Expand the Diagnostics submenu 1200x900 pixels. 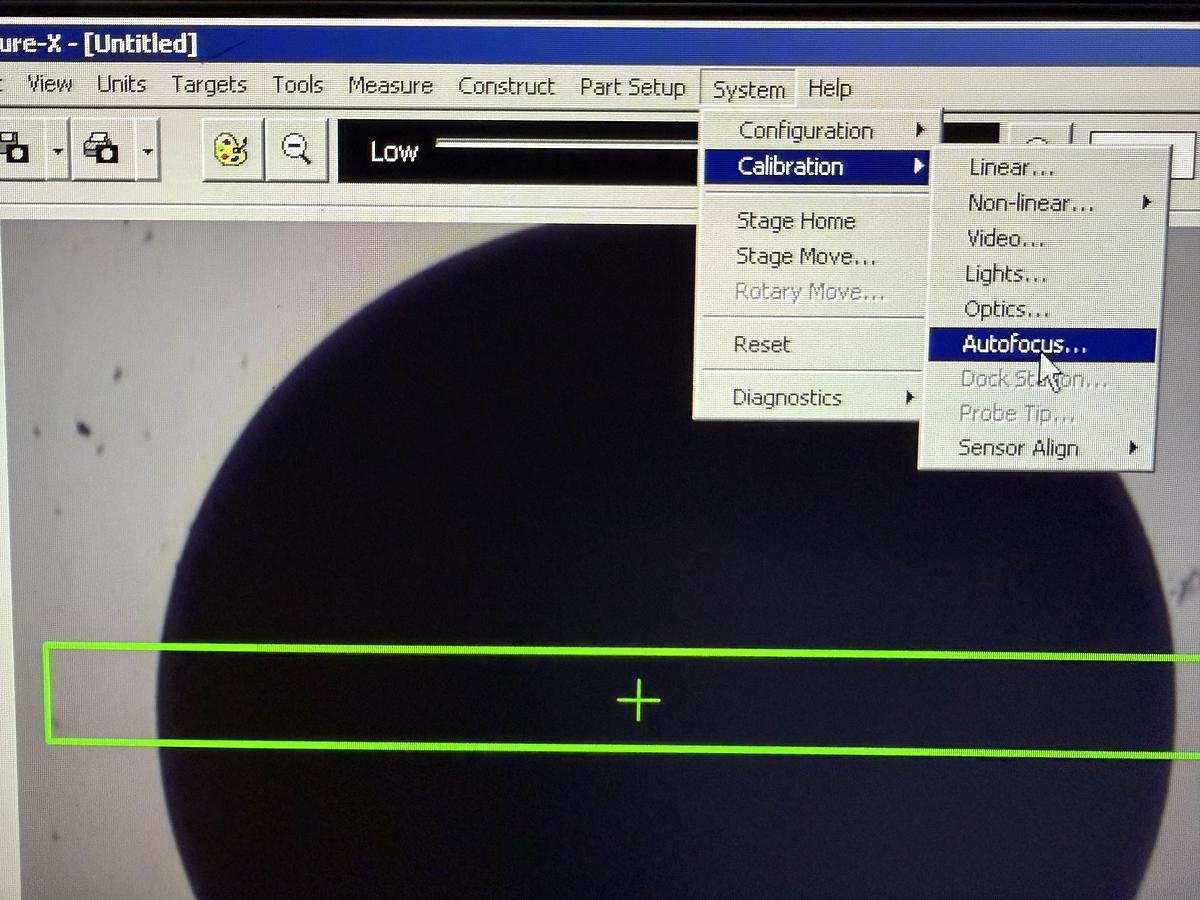click(x=808, y=397)
